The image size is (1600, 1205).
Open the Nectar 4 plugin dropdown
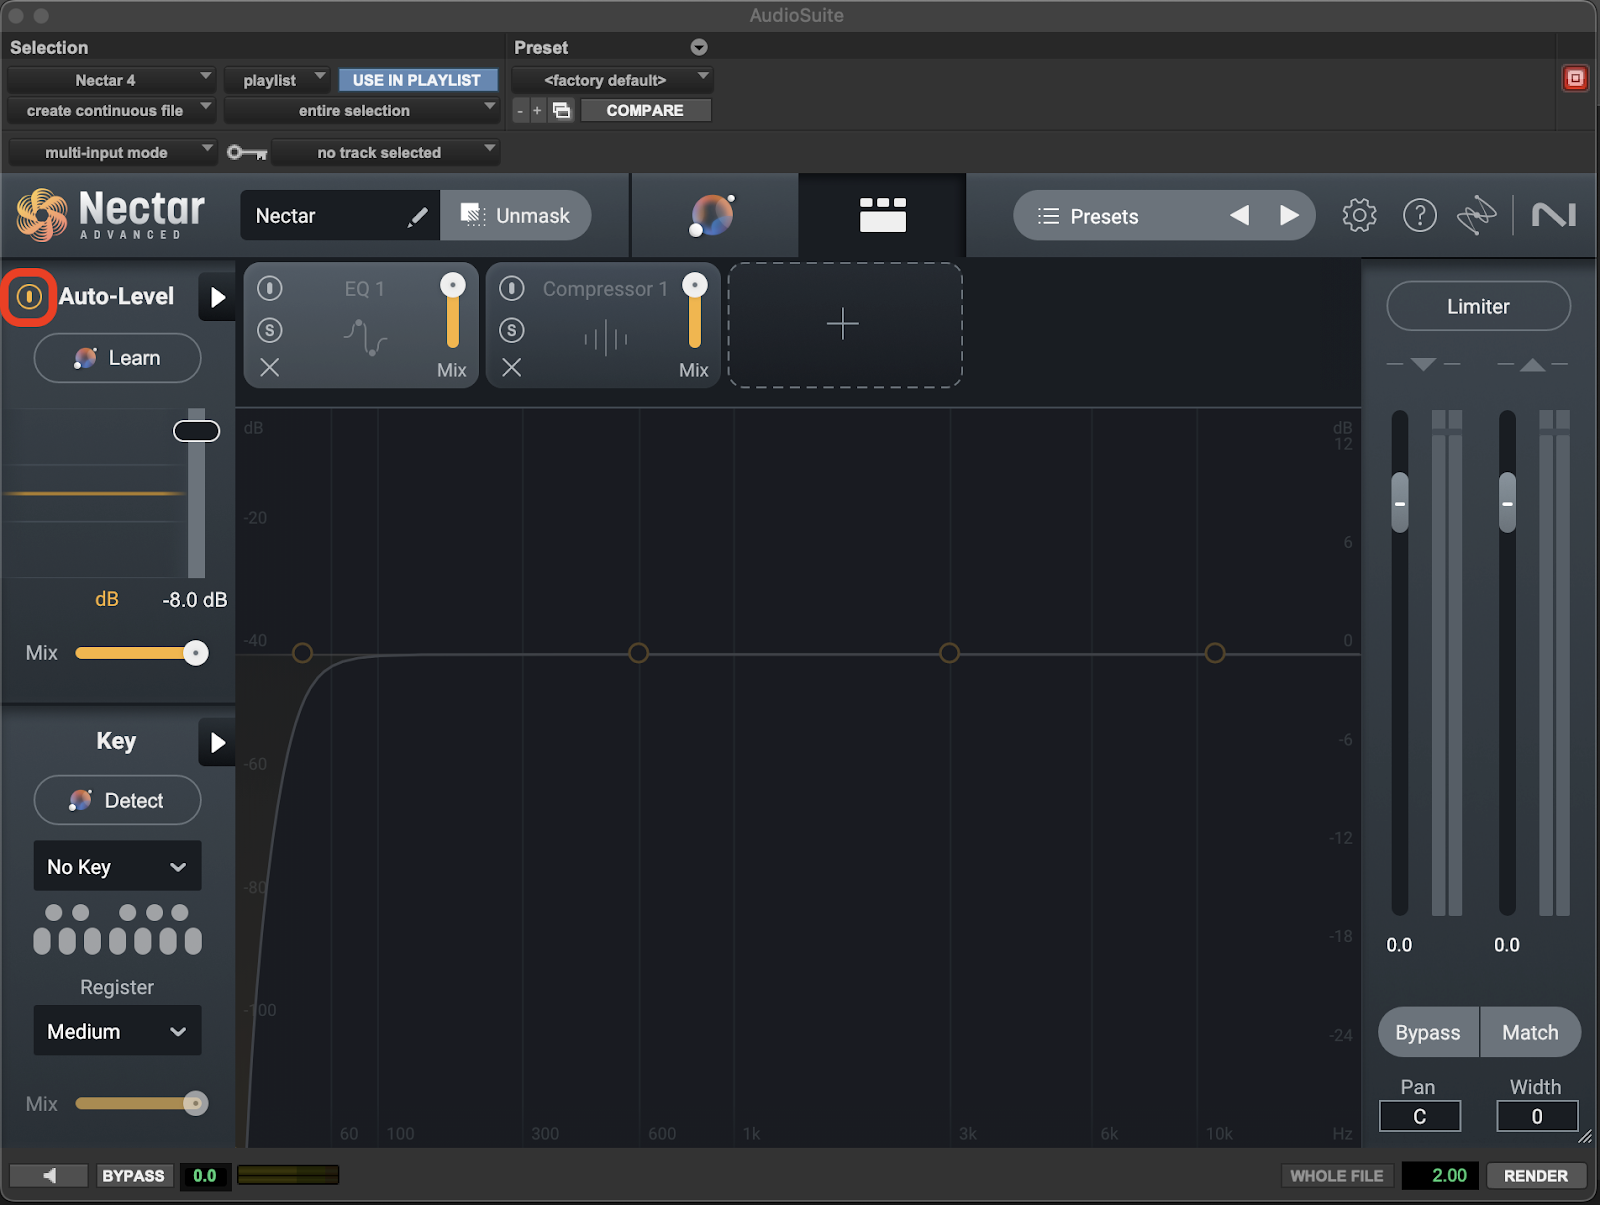(111, 80)
